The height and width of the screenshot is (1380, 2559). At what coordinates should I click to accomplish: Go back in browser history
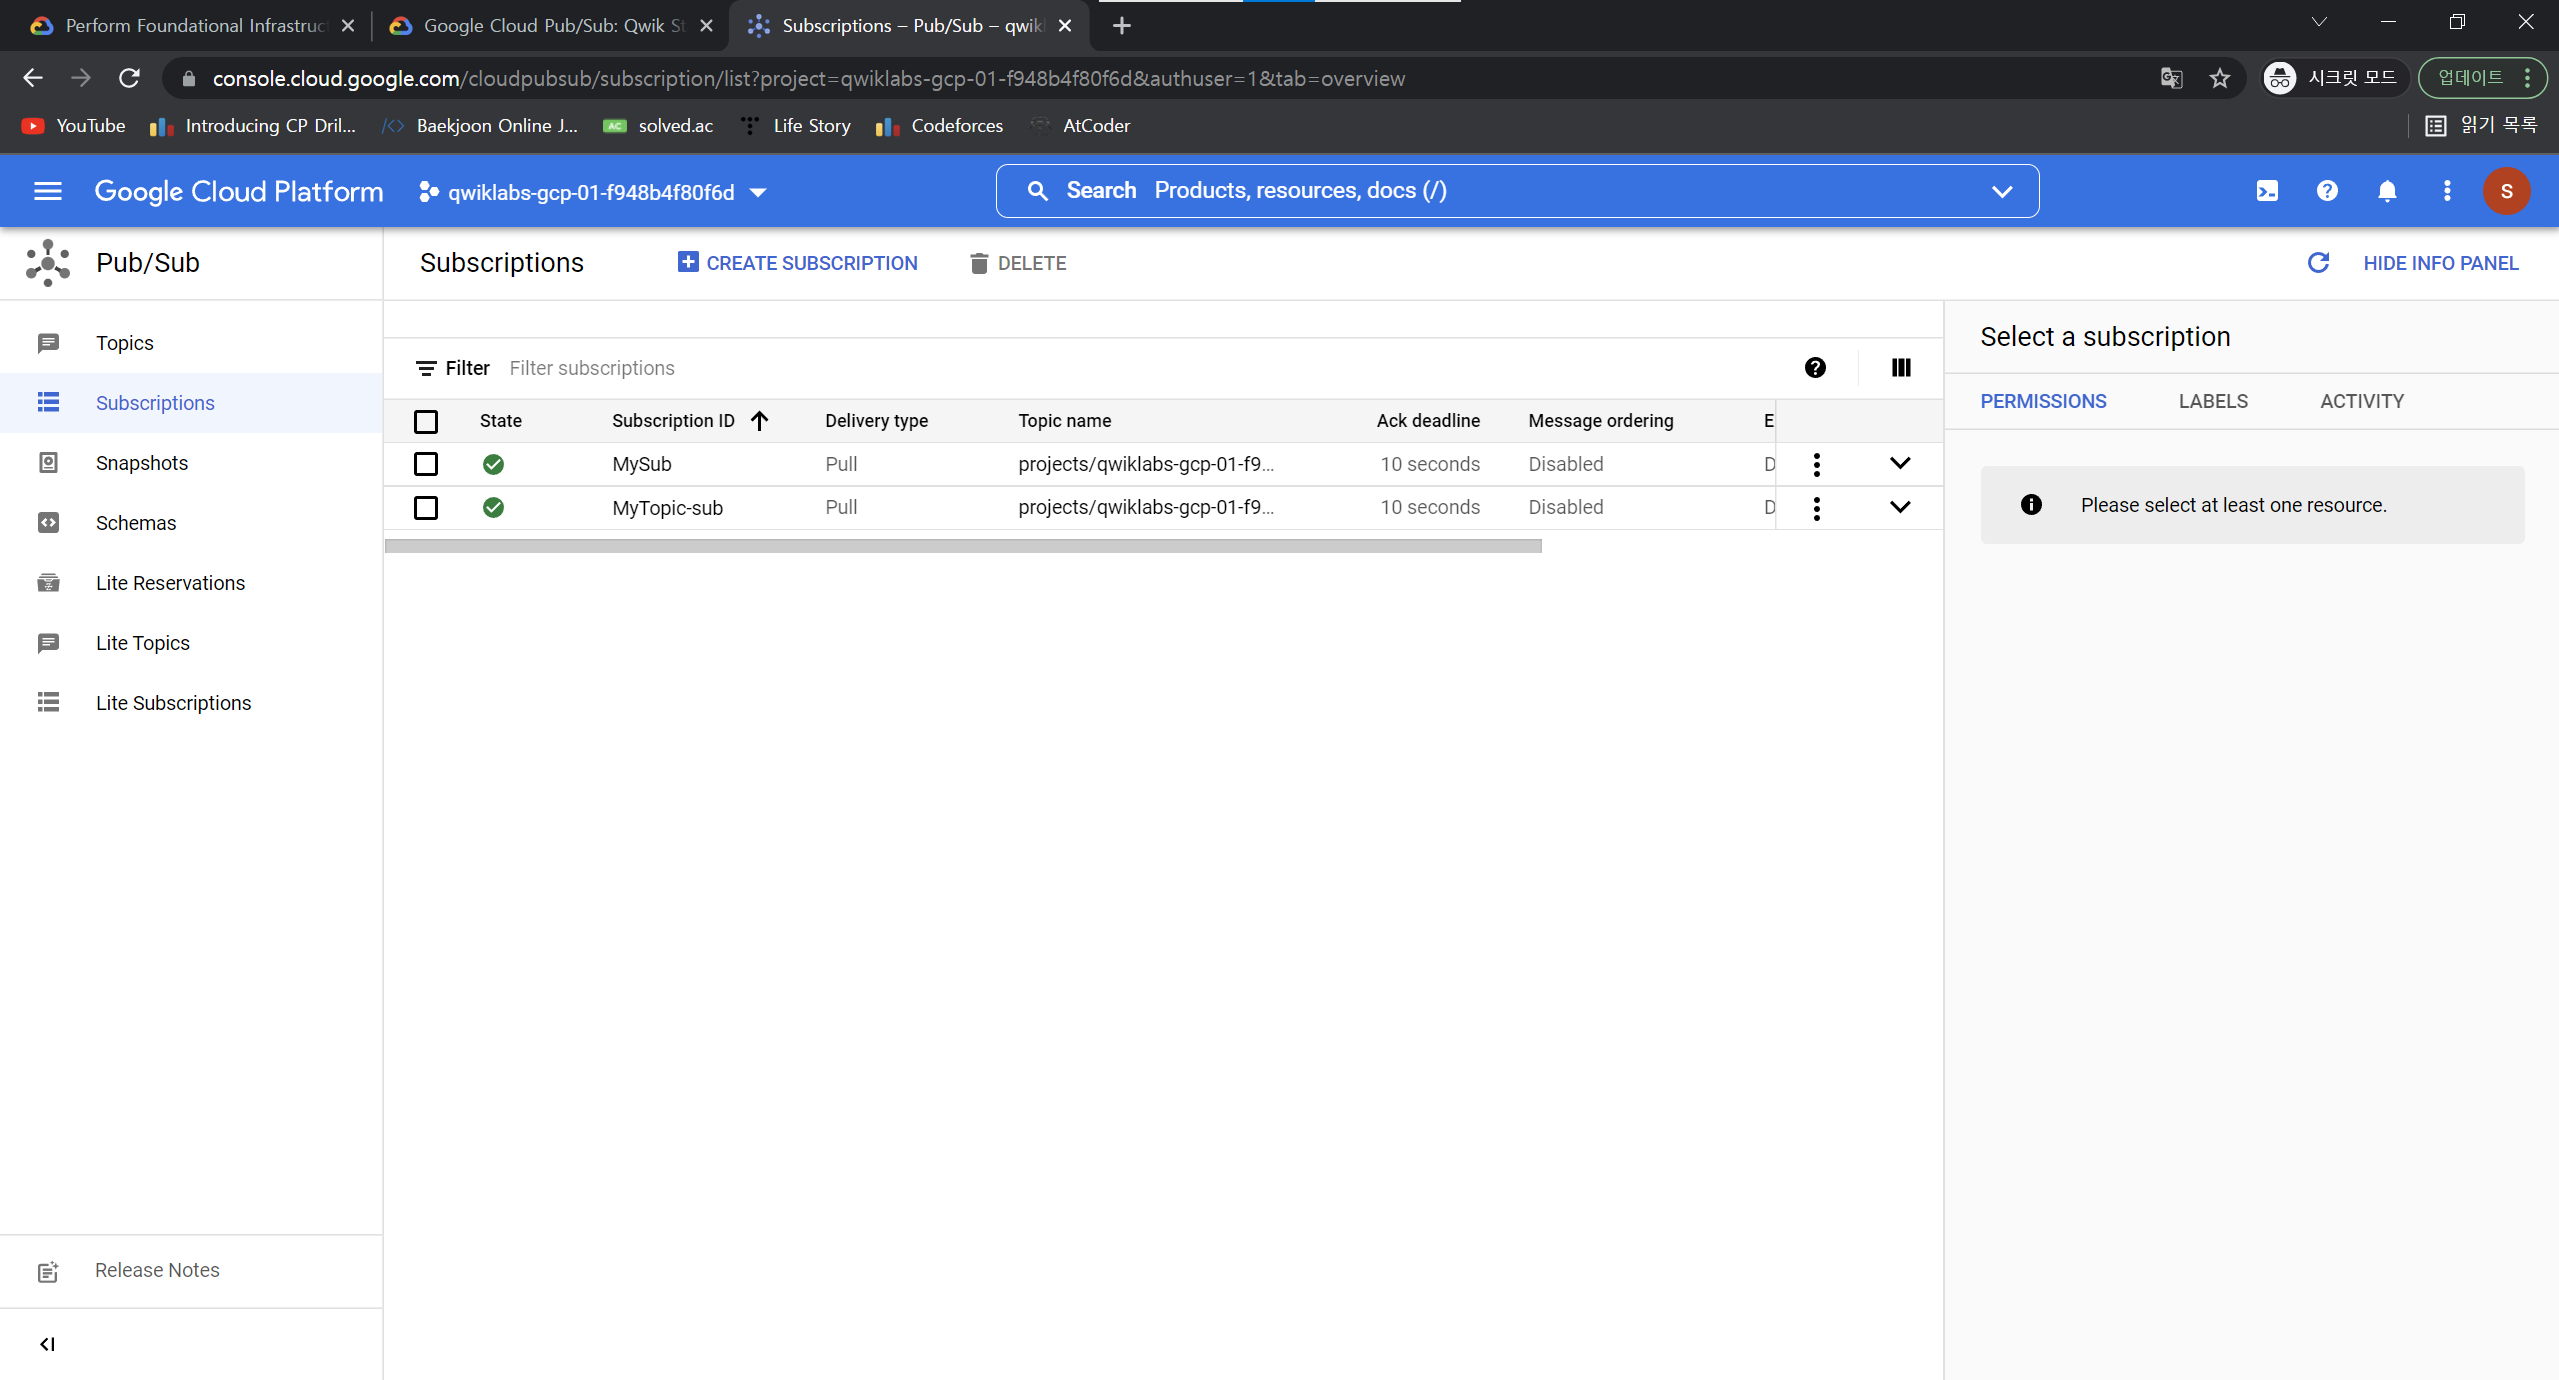pyautogui.click(x=33, y=78)
